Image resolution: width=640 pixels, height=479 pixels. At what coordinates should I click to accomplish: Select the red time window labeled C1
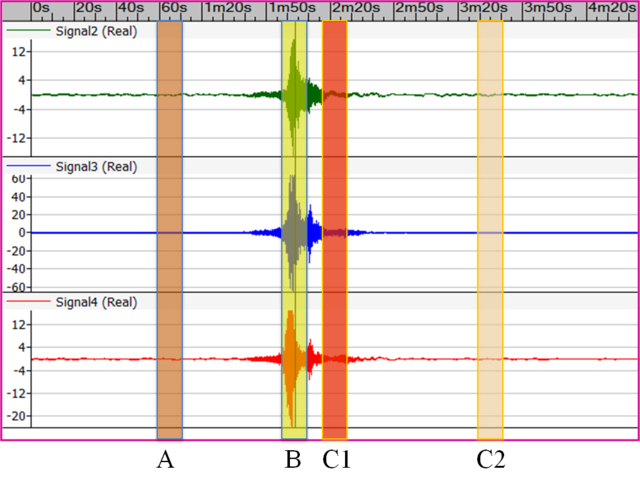[x=335, y=230]
